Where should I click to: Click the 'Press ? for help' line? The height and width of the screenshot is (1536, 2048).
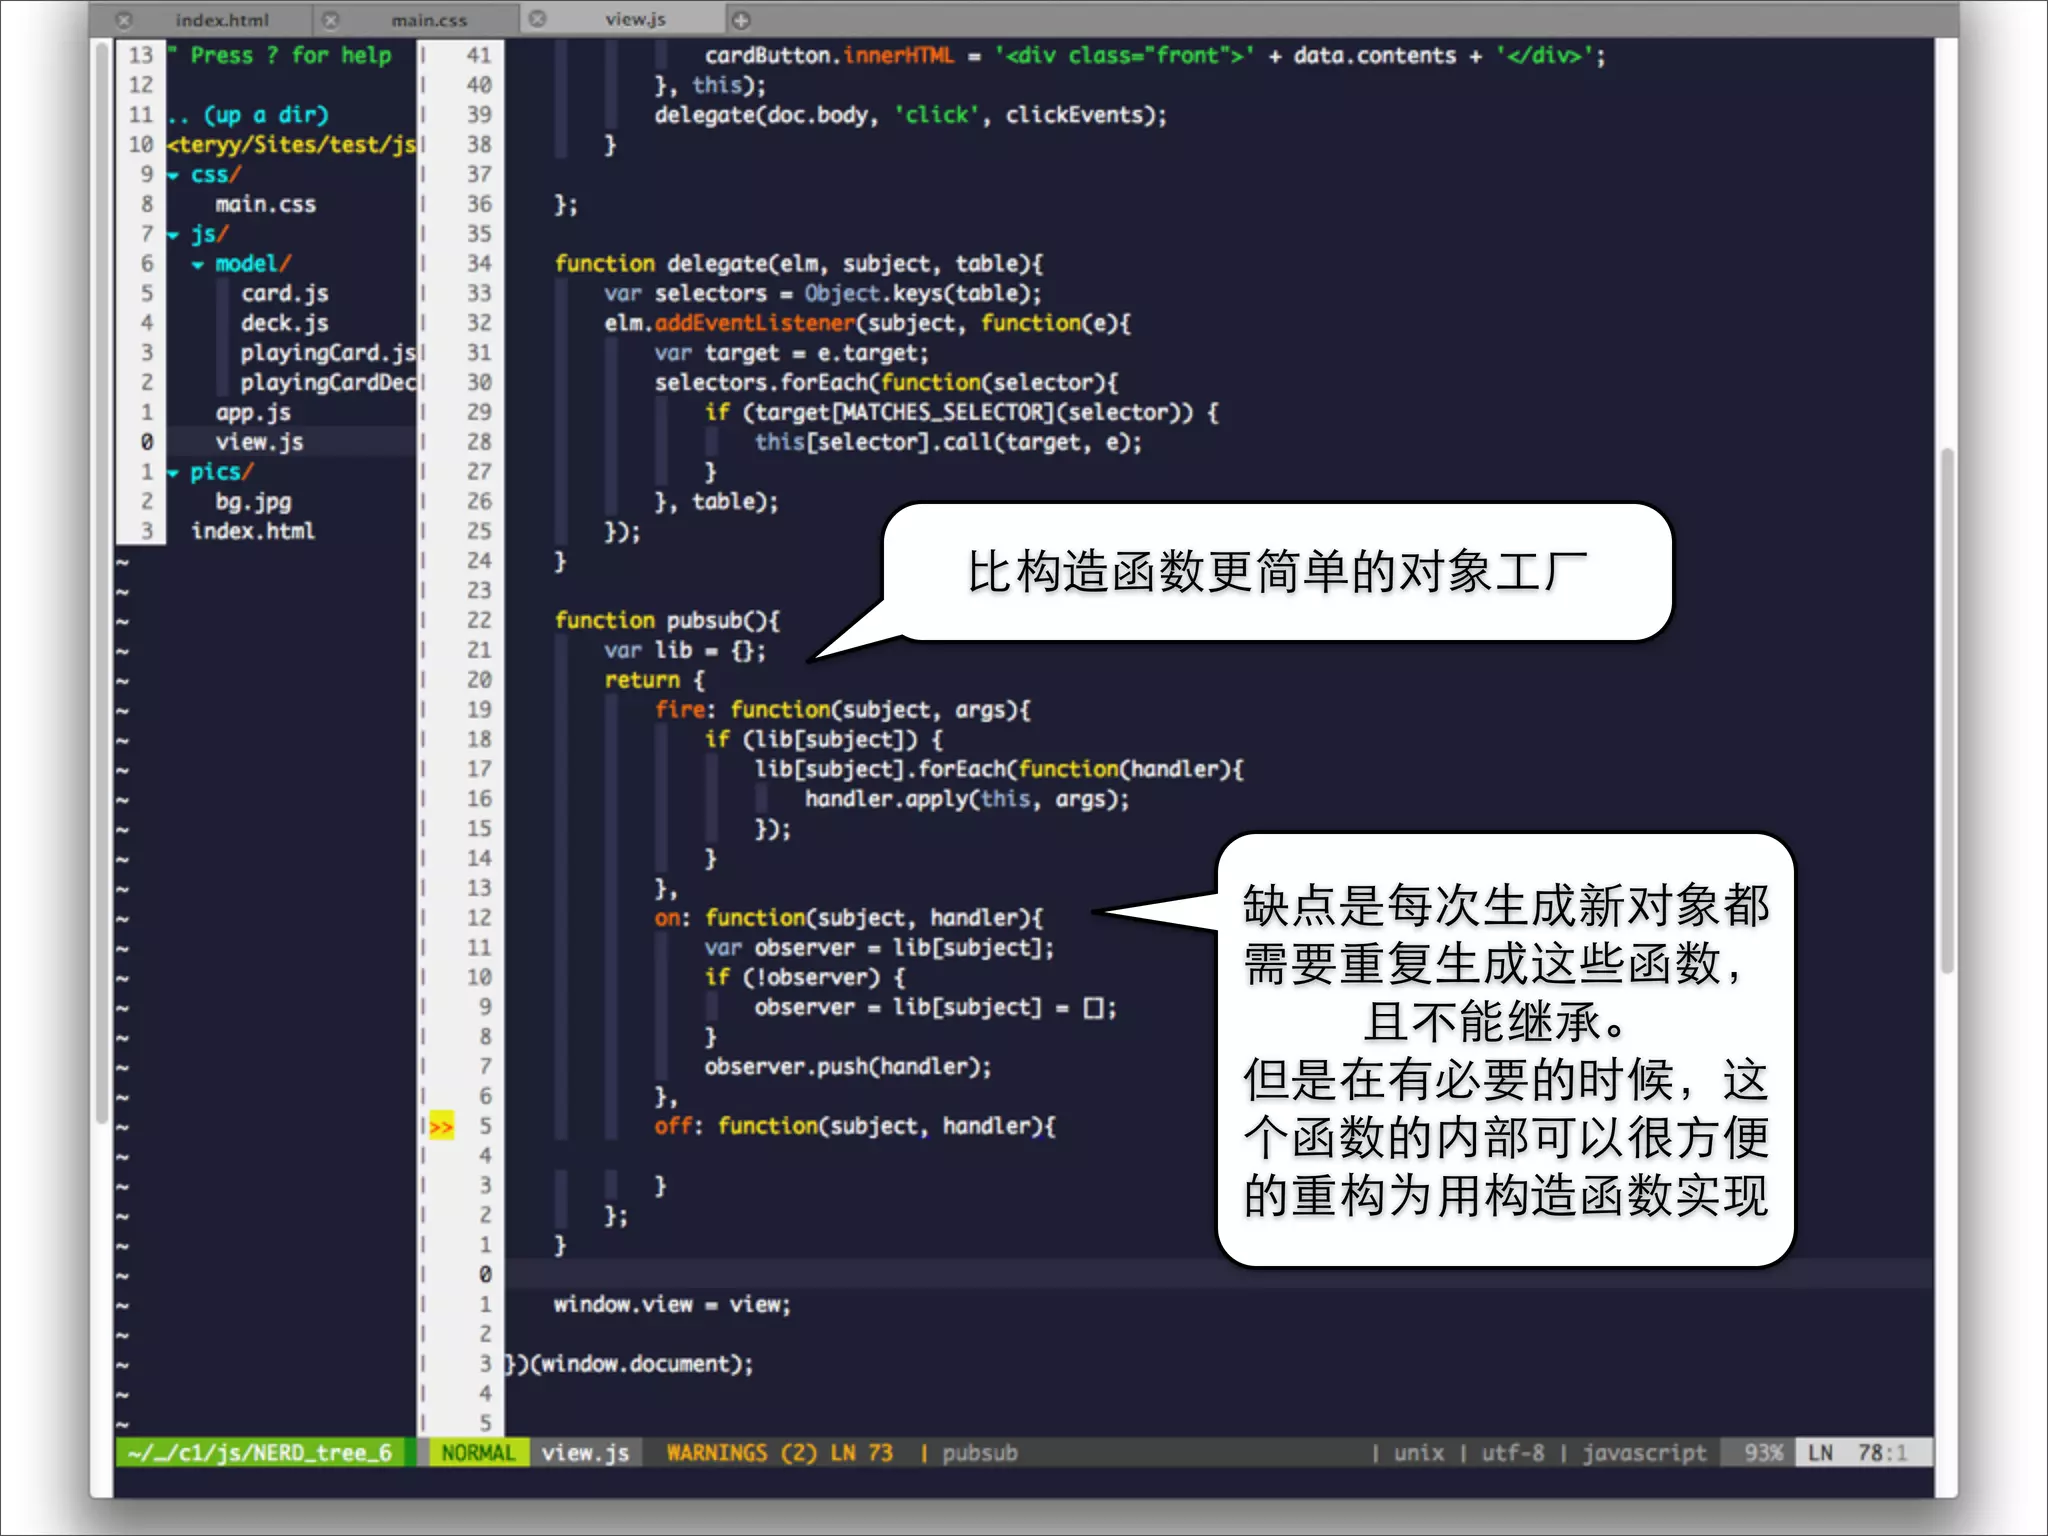pyautogui.click(x=280, y=55)
